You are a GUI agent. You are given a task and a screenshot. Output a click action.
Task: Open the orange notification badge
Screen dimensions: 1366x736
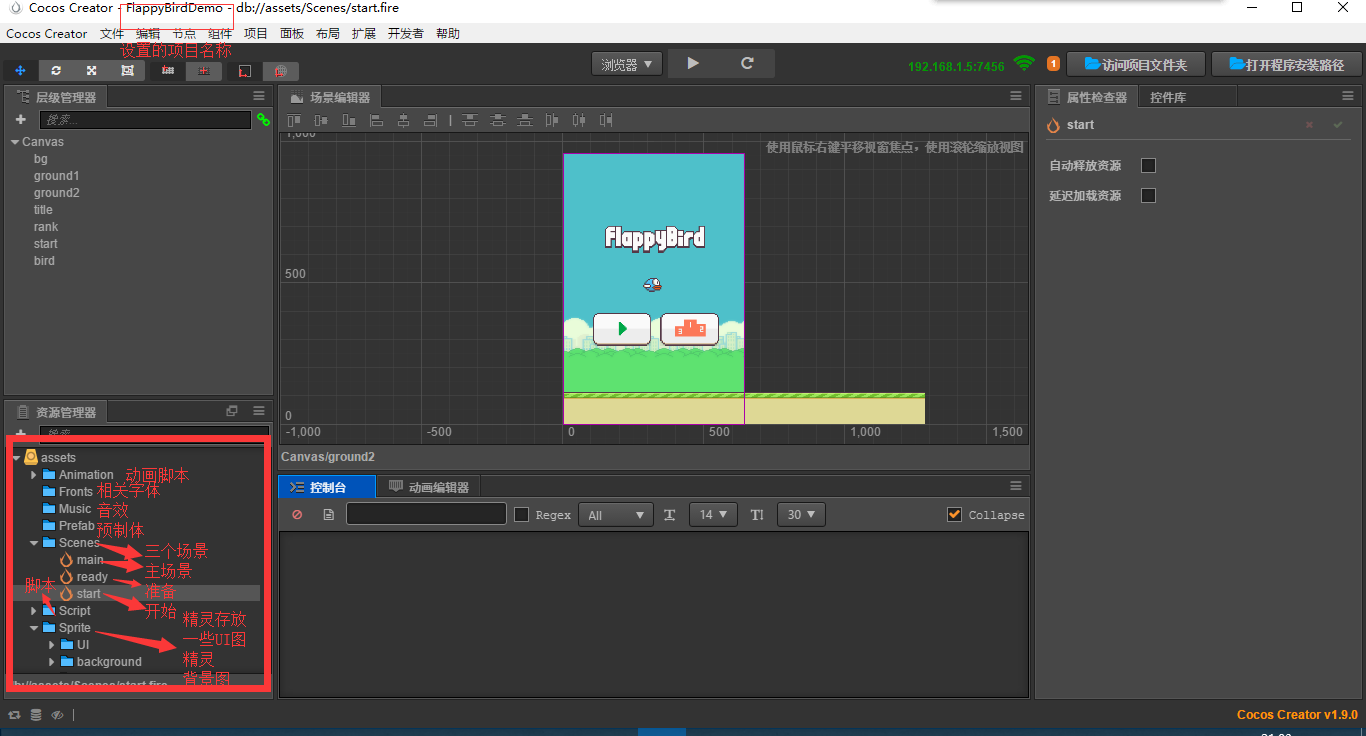point(1053,64)
